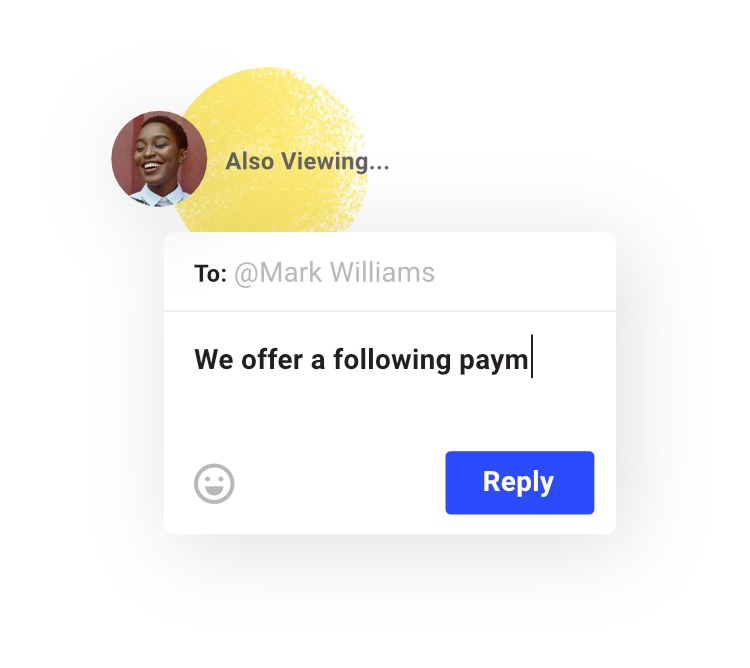Select the 'To:' recipient label

coord(210,274)
